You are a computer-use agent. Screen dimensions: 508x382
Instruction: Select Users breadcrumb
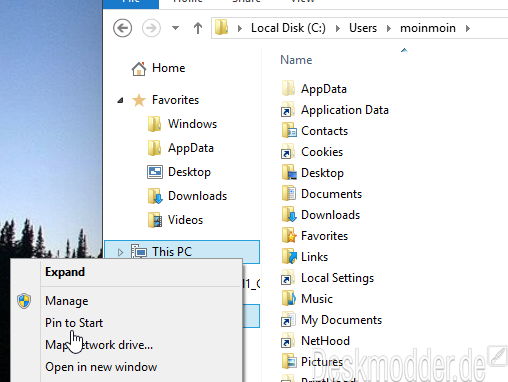[x=363, y=28]
